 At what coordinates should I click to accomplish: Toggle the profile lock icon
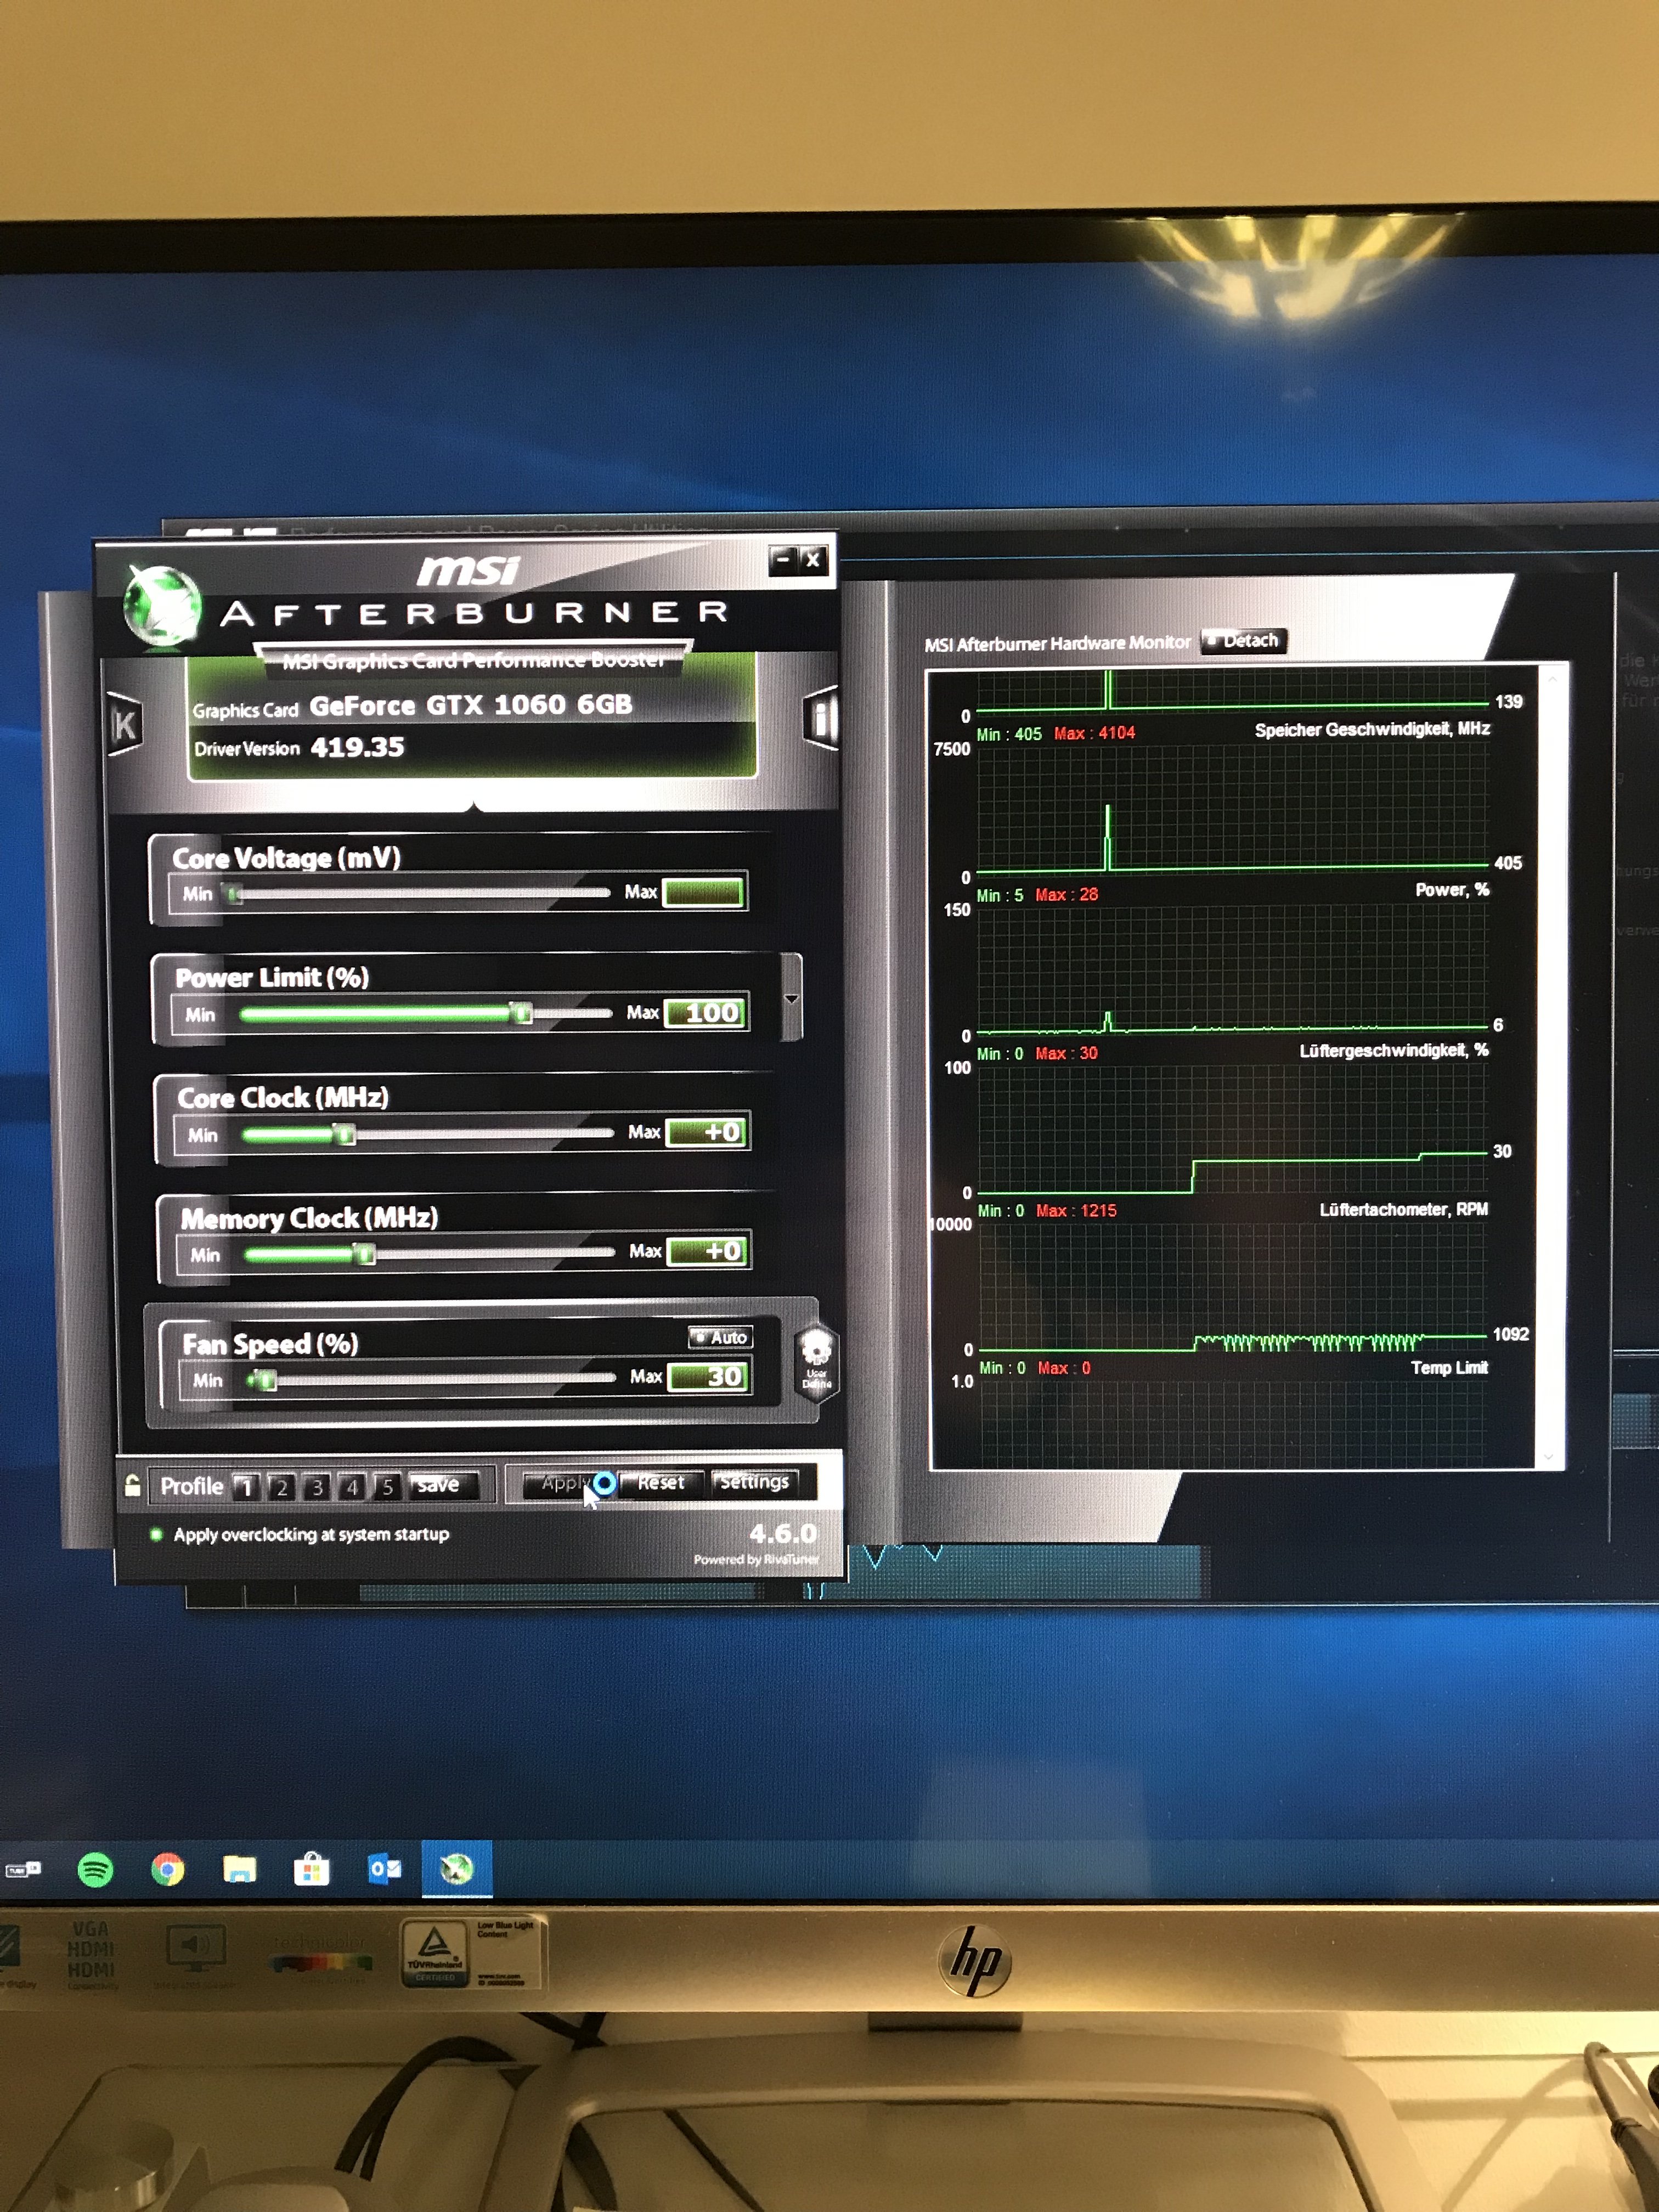coord(132,1485)
